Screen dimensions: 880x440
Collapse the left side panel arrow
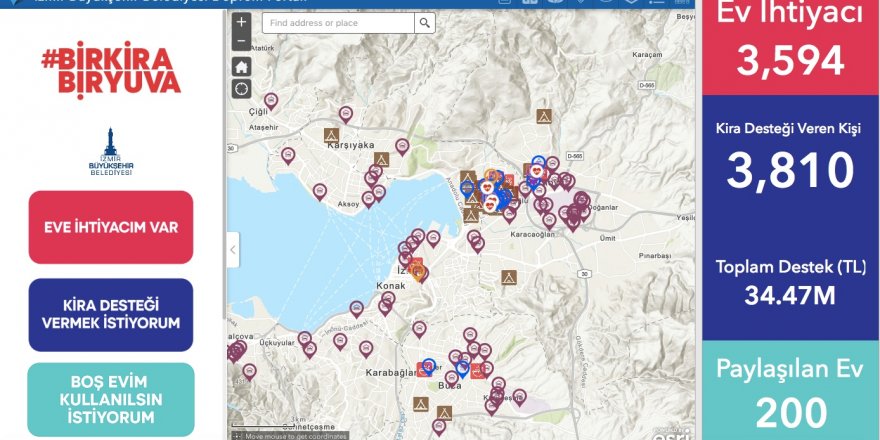pos(233,249)
